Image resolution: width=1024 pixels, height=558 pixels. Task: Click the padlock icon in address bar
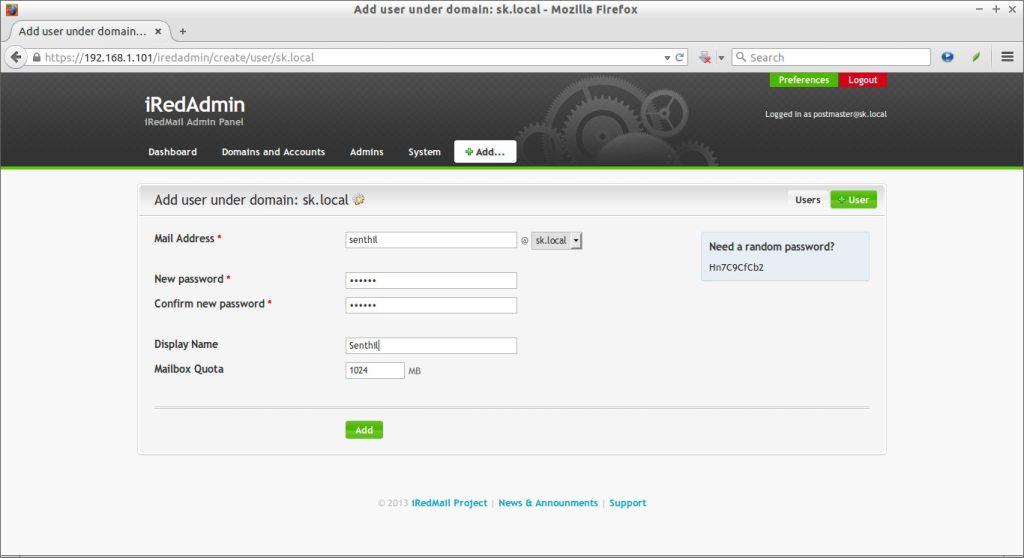click(37, 58)
